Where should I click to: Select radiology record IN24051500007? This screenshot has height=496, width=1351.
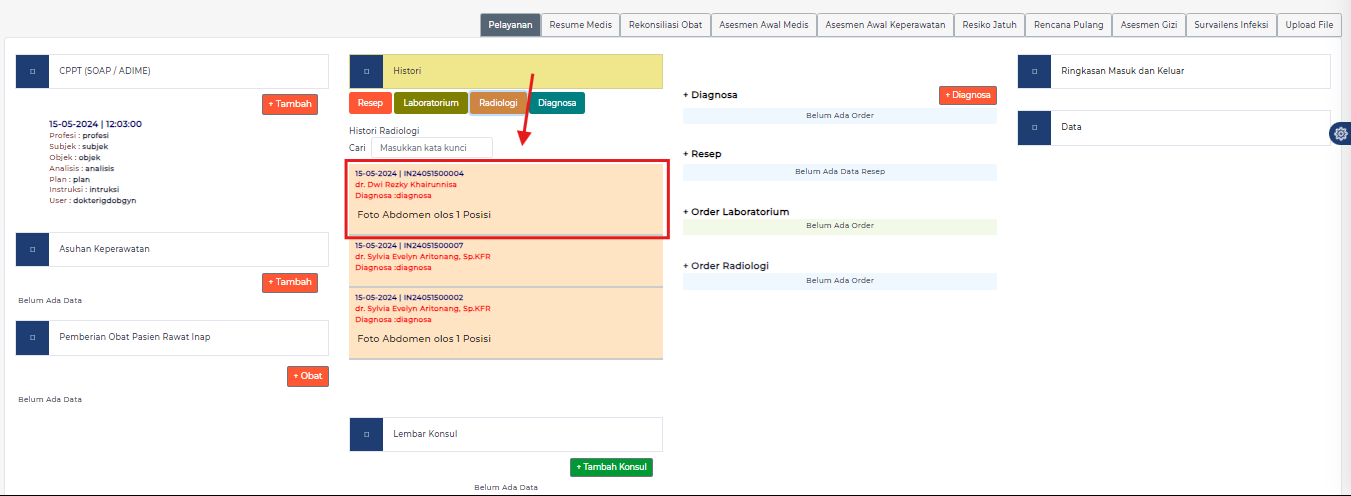(x=505, y=257)
